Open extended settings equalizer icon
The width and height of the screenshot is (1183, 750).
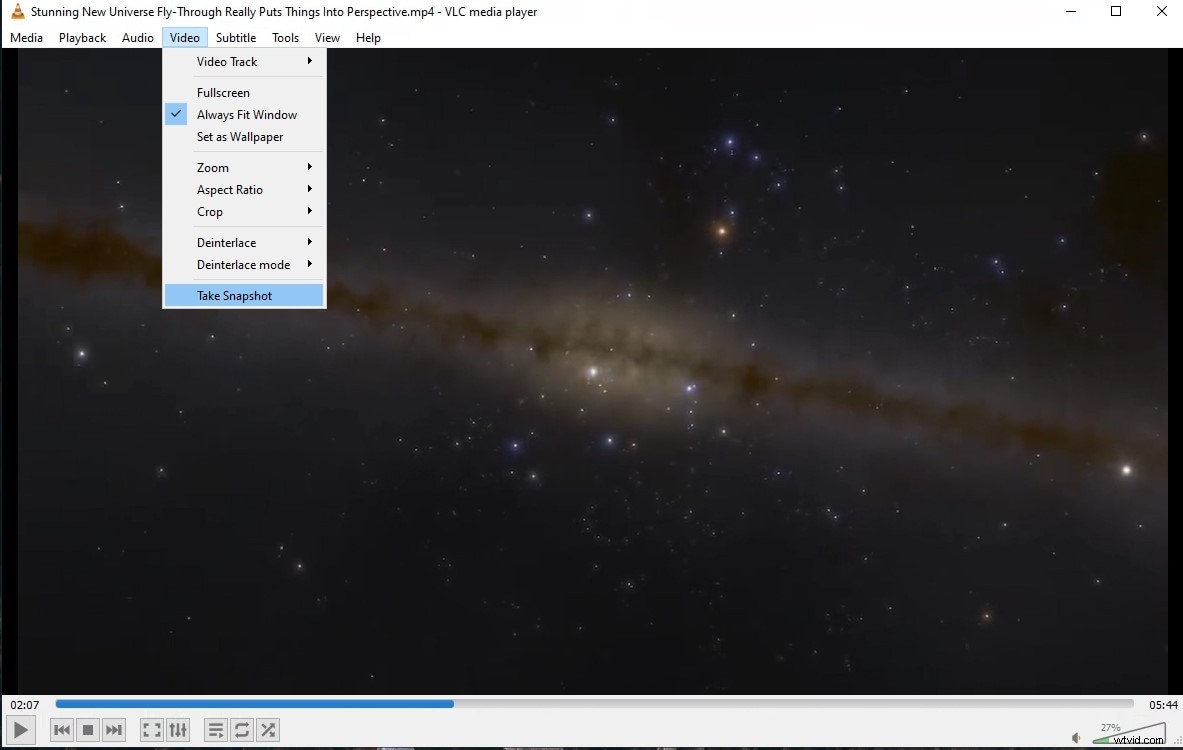coord(177,730)
